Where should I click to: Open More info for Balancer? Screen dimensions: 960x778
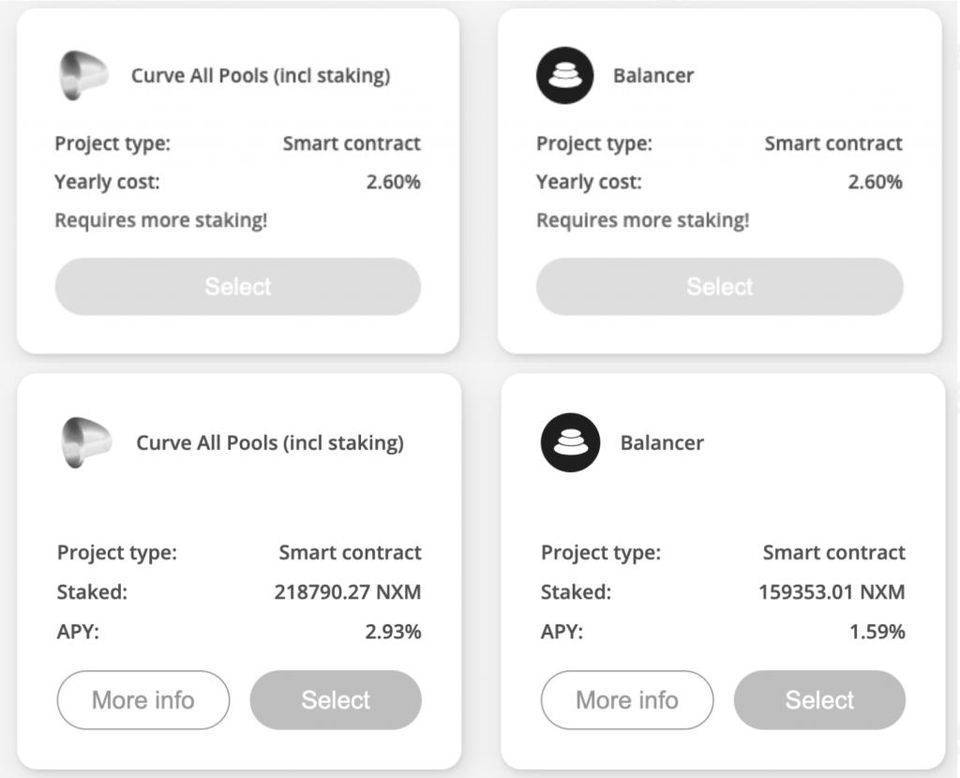(627, 700)
